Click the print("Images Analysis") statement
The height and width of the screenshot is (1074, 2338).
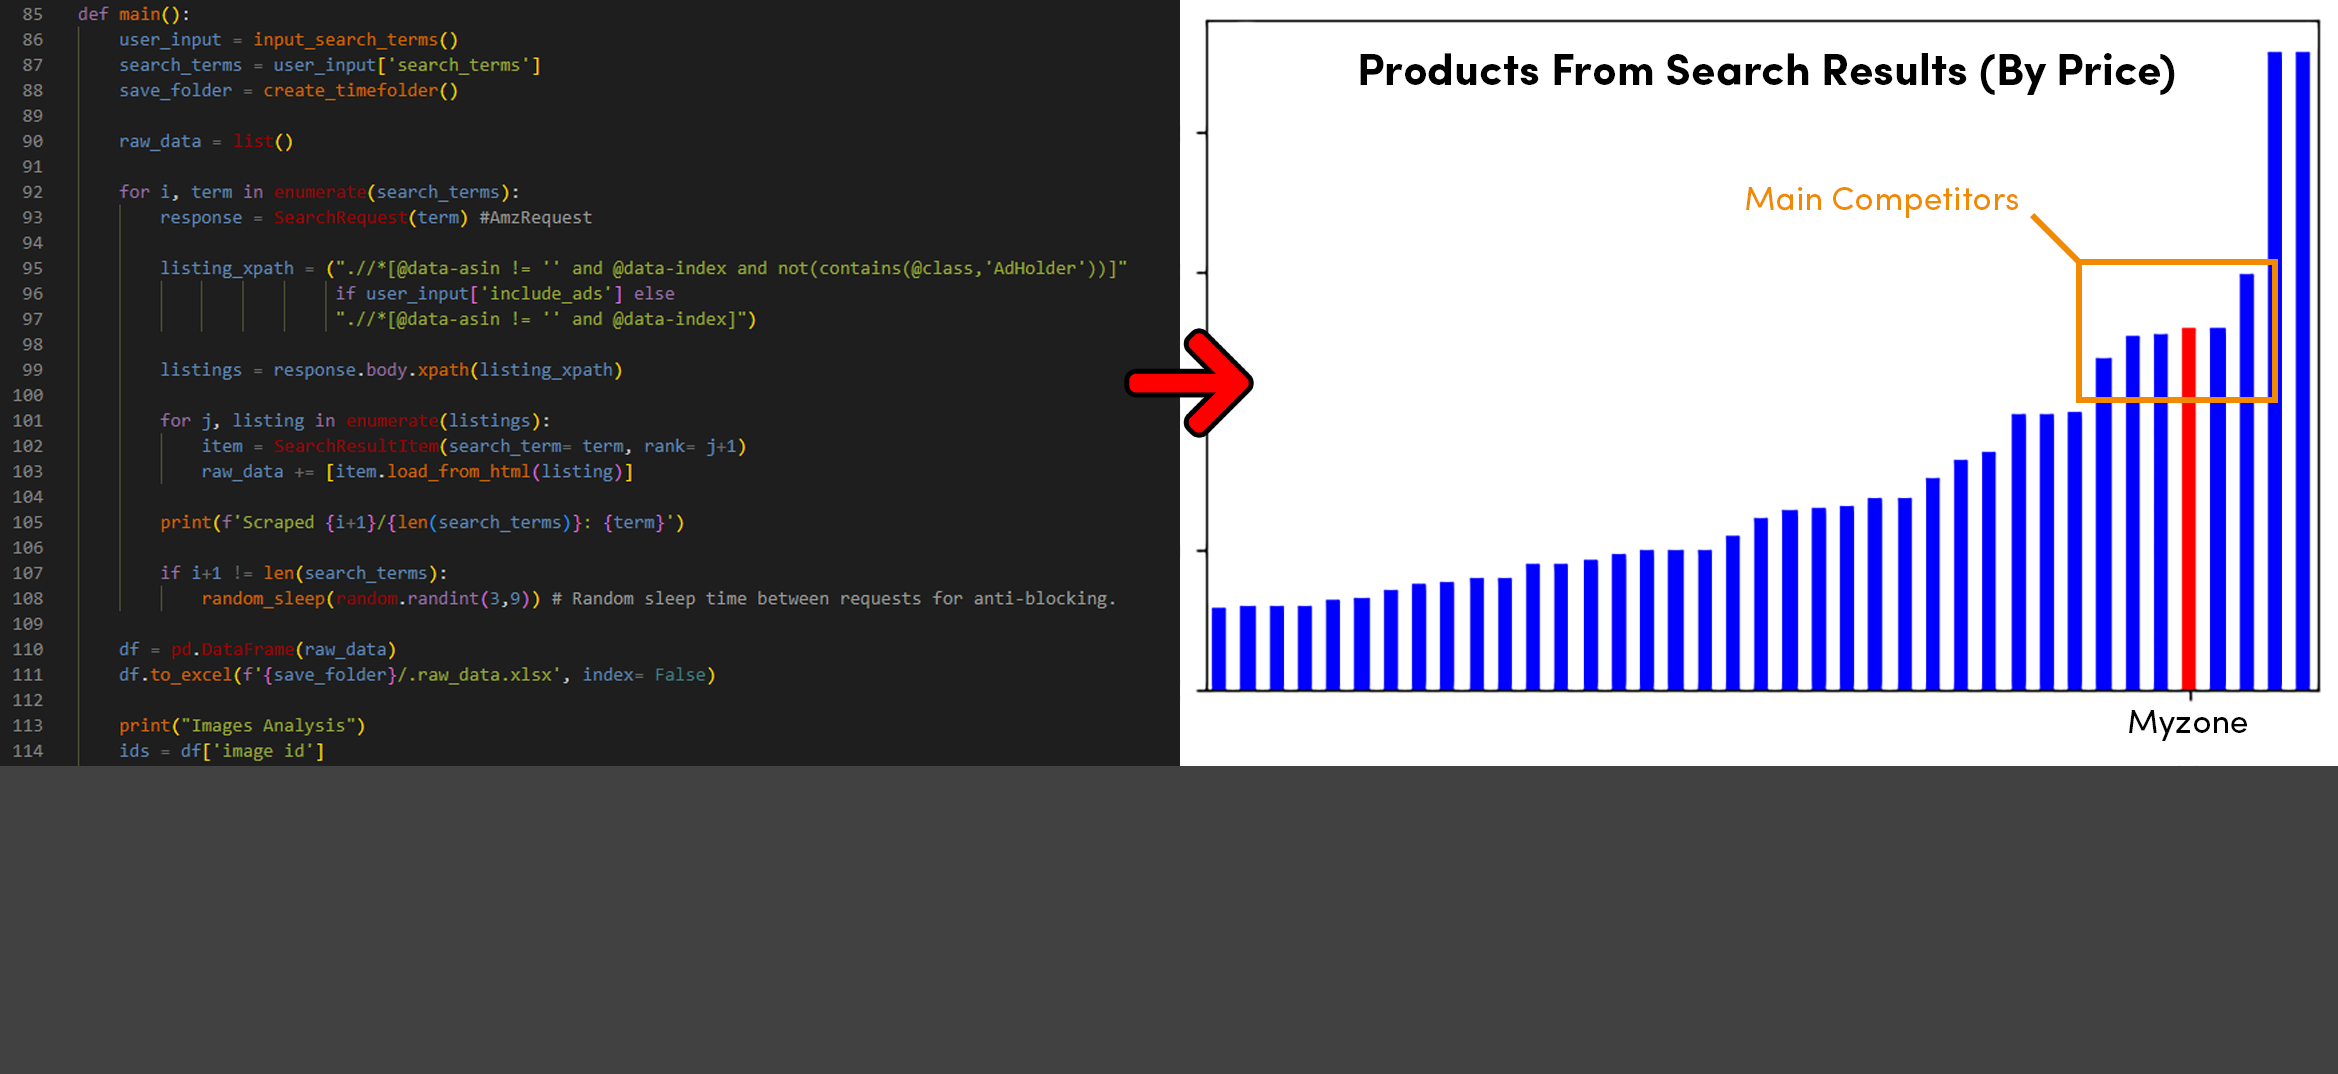click(242, 725)
